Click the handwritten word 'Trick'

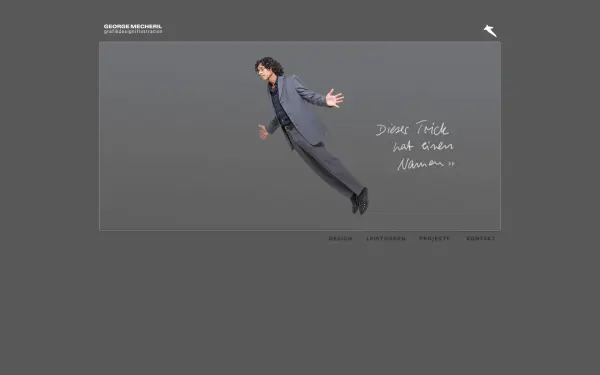[432, 128]
